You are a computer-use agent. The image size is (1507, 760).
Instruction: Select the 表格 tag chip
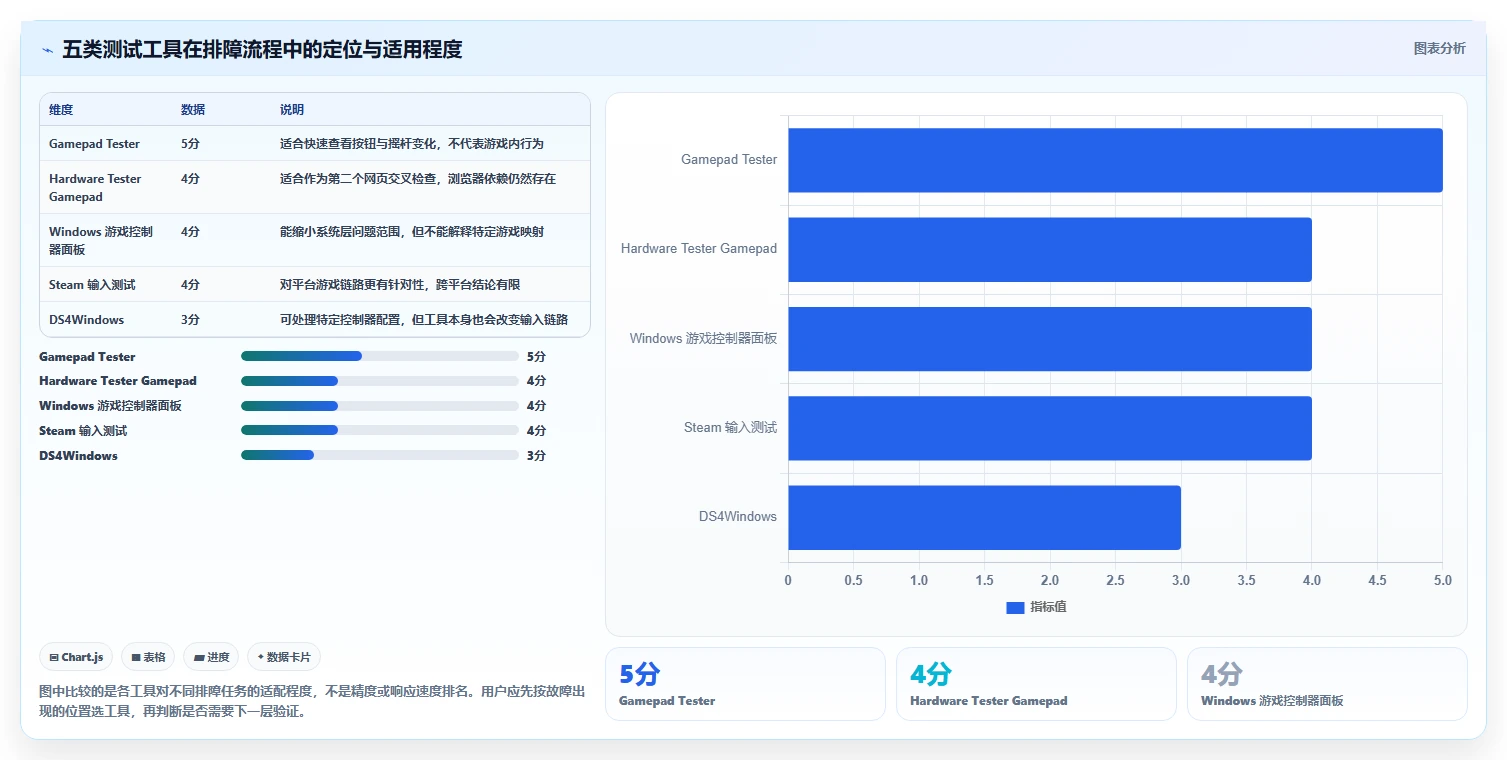point(148,657)
